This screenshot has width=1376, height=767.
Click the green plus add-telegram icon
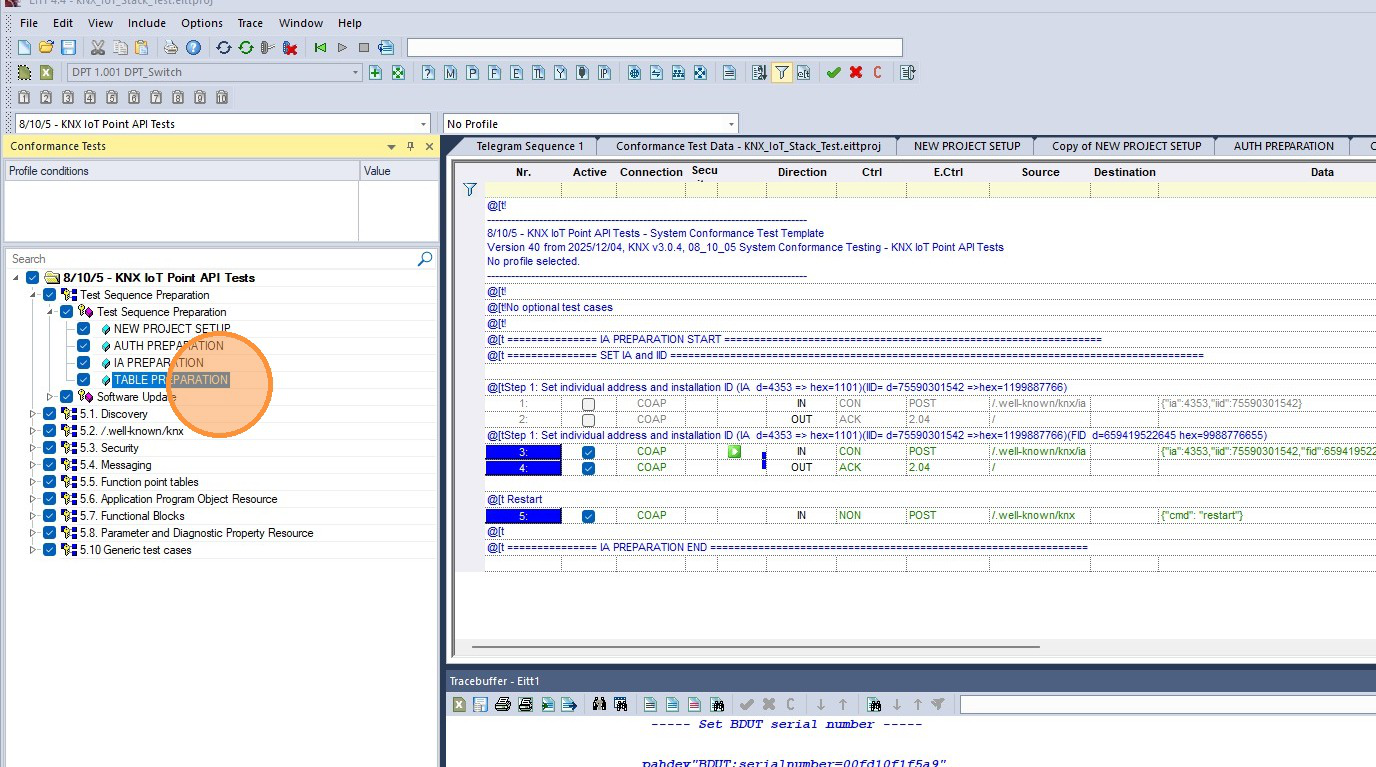pos(376,72)
